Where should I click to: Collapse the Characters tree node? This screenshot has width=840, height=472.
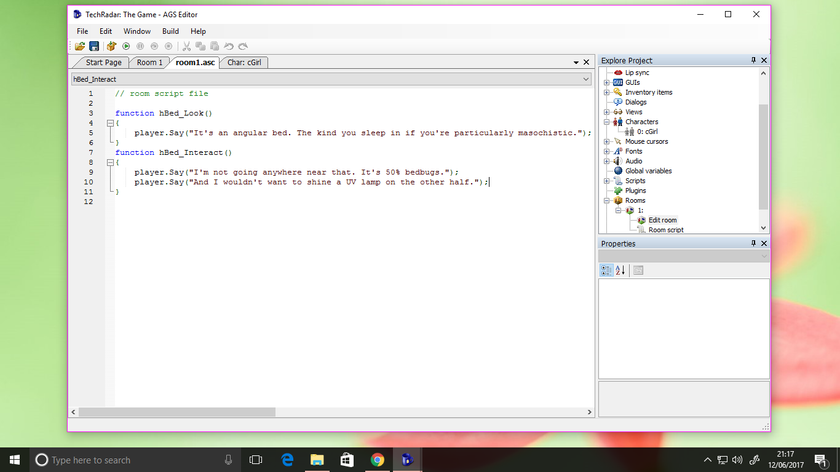click(x=606, y=122)
